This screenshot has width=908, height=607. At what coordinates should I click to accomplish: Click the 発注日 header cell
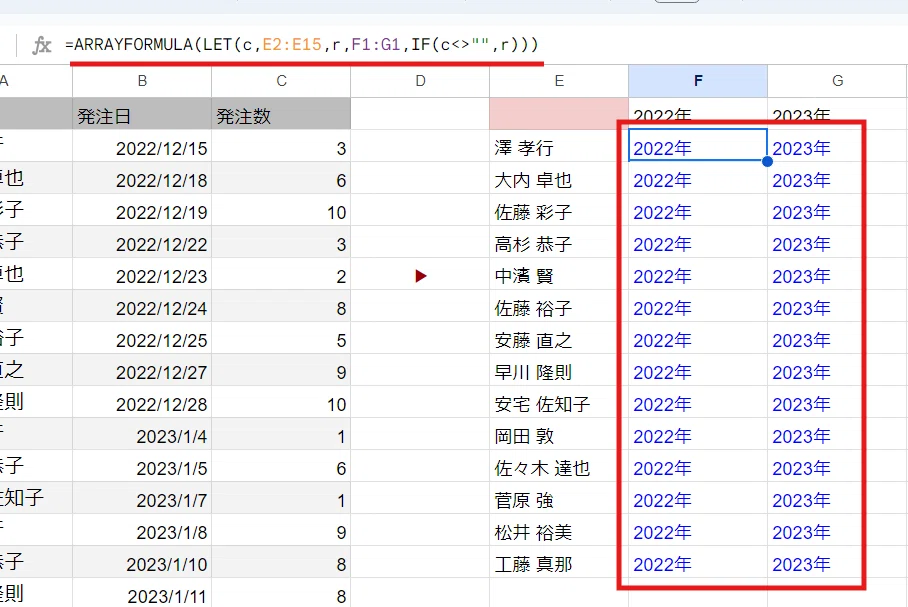tap(142, 114)
